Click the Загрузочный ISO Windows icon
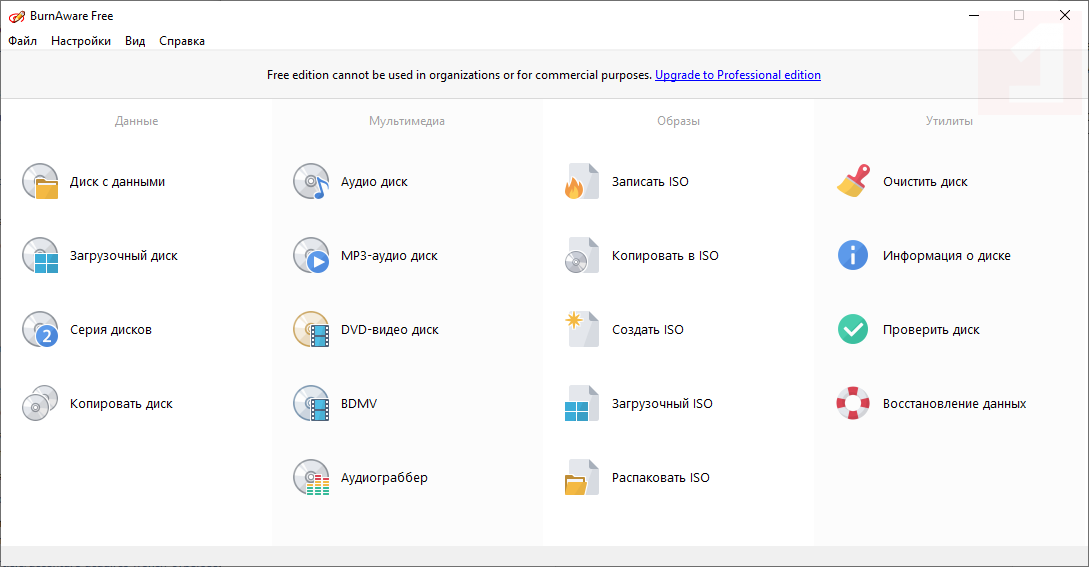 tap(582, 404)
